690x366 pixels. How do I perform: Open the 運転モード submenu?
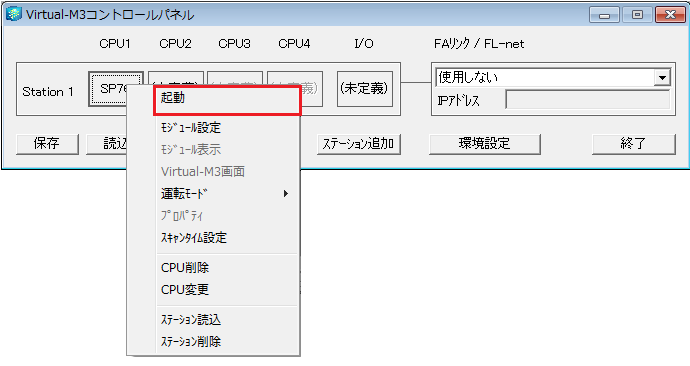(x=227, y=194)
